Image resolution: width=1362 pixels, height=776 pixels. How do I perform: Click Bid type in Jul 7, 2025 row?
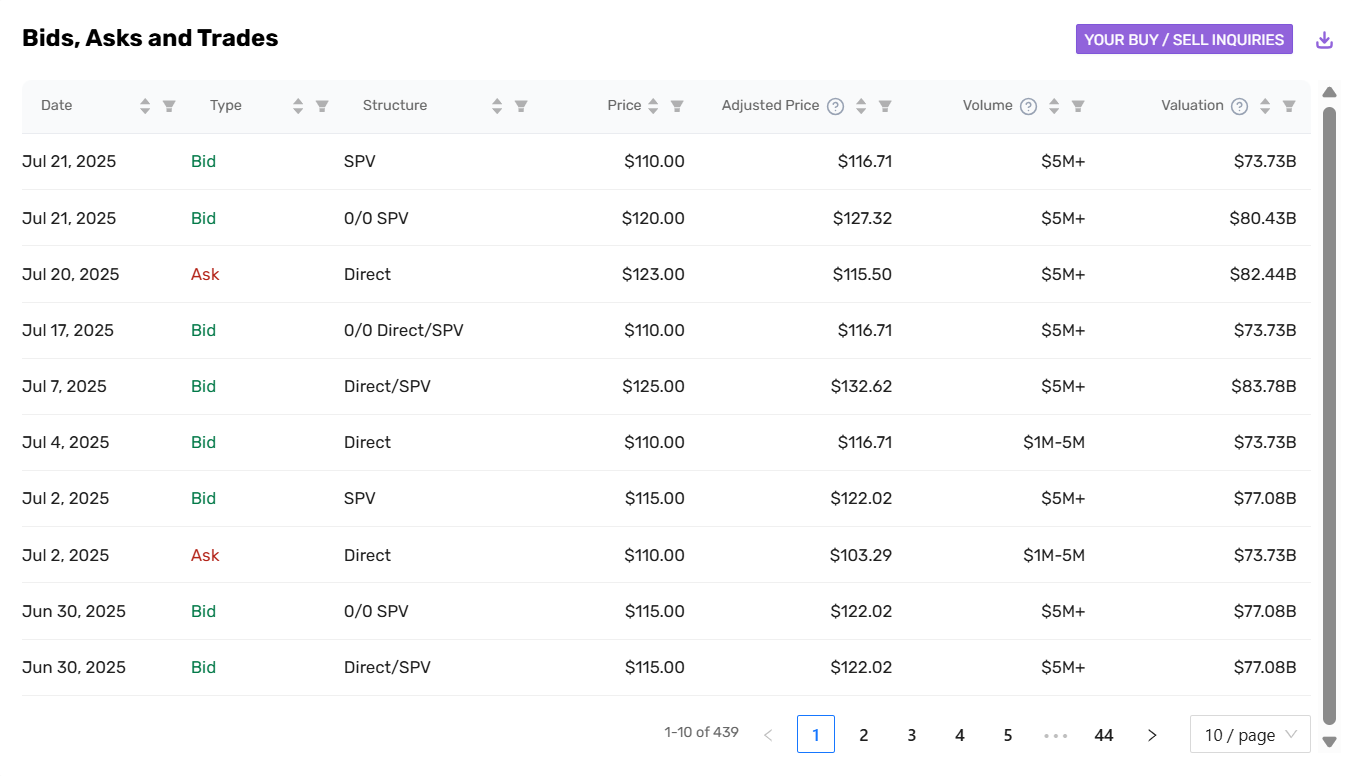pyautogui.click(x=203, y=386)
